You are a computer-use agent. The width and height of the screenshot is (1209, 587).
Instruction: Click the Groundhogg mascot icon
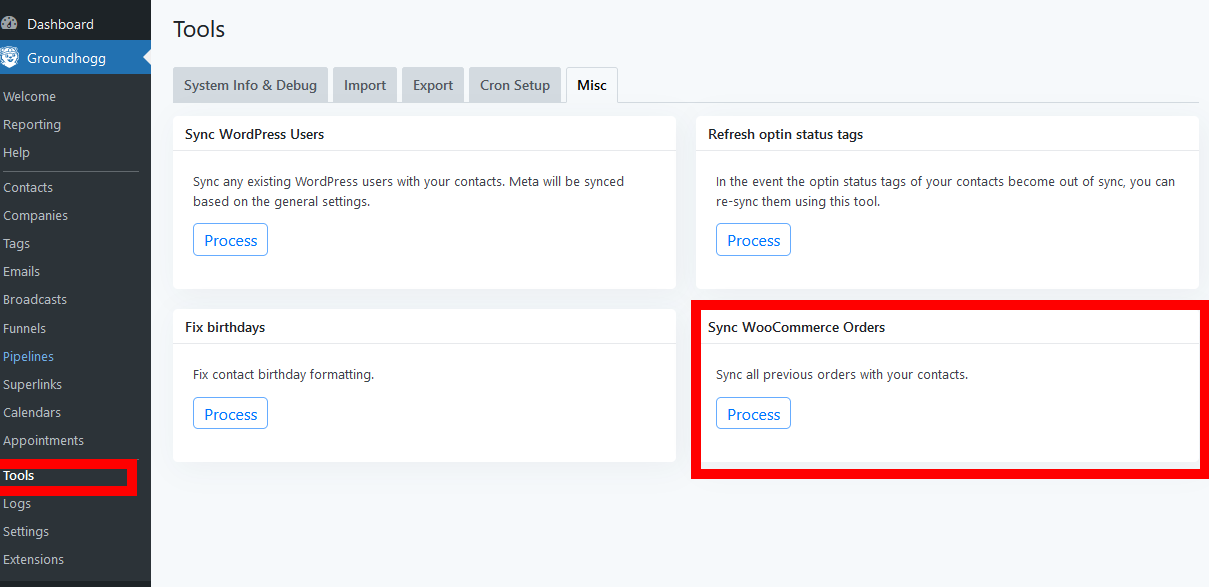pos(9,57)
